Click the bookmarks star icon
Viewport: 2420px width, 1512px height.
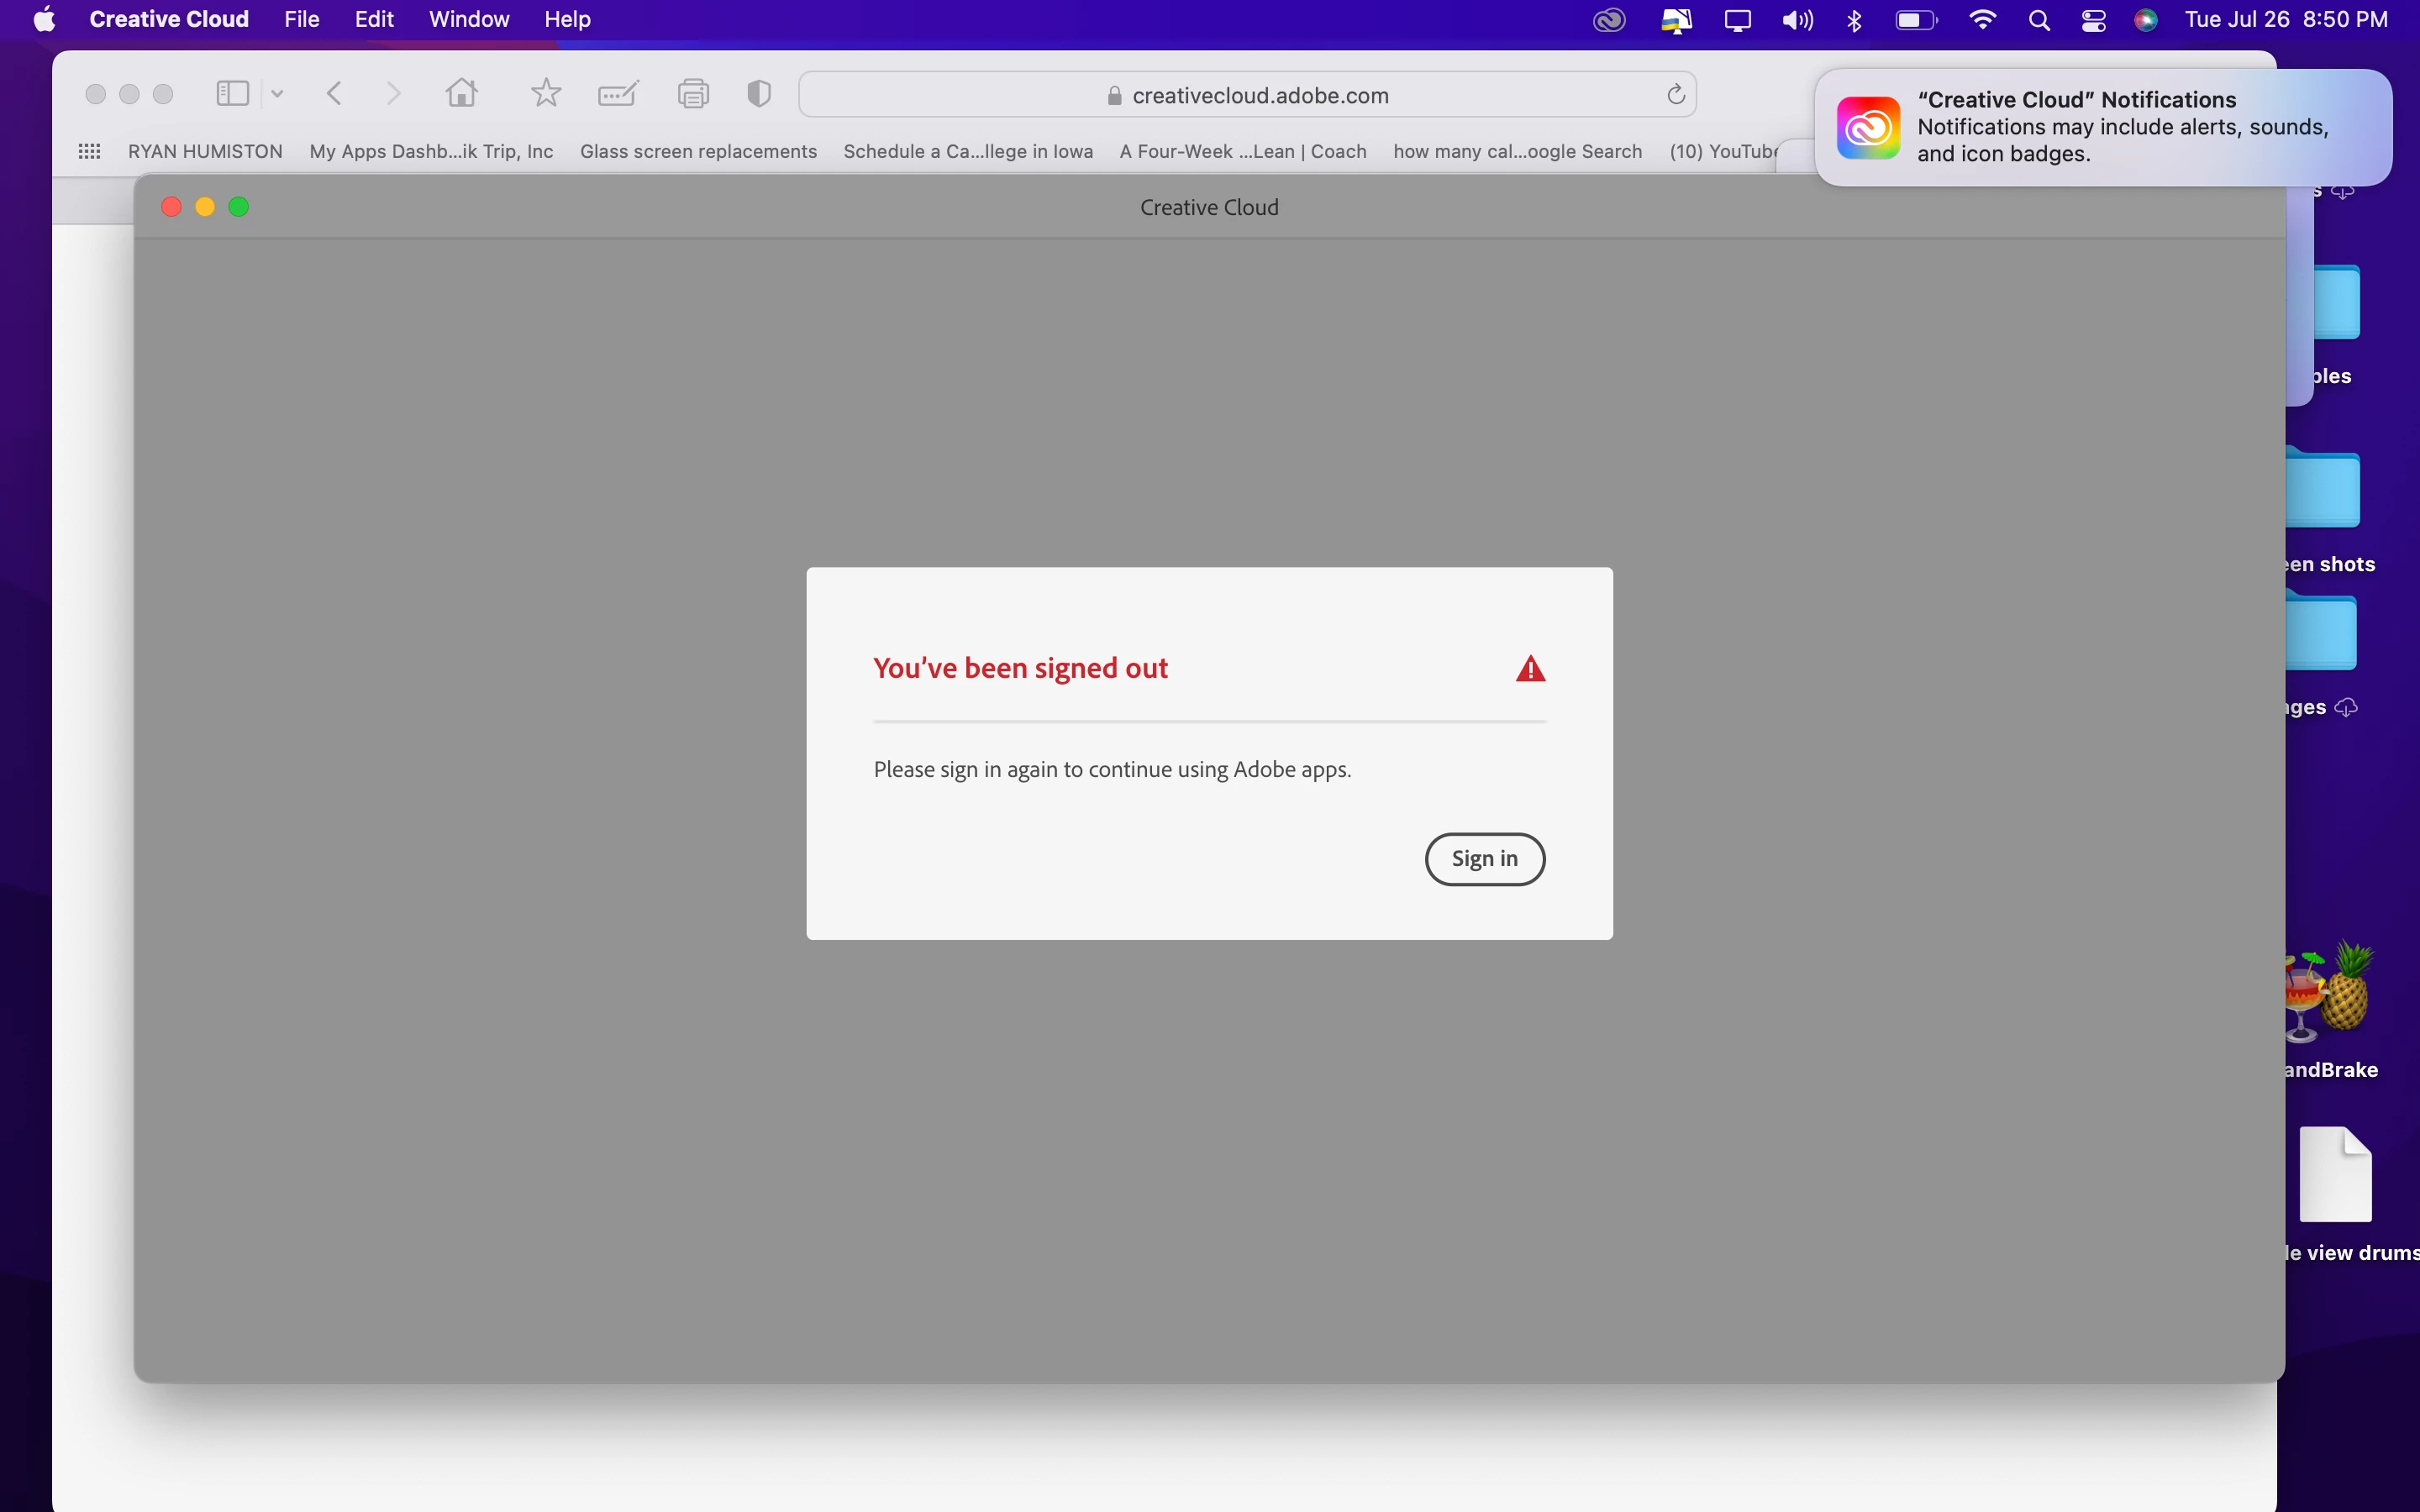(545, 94)
